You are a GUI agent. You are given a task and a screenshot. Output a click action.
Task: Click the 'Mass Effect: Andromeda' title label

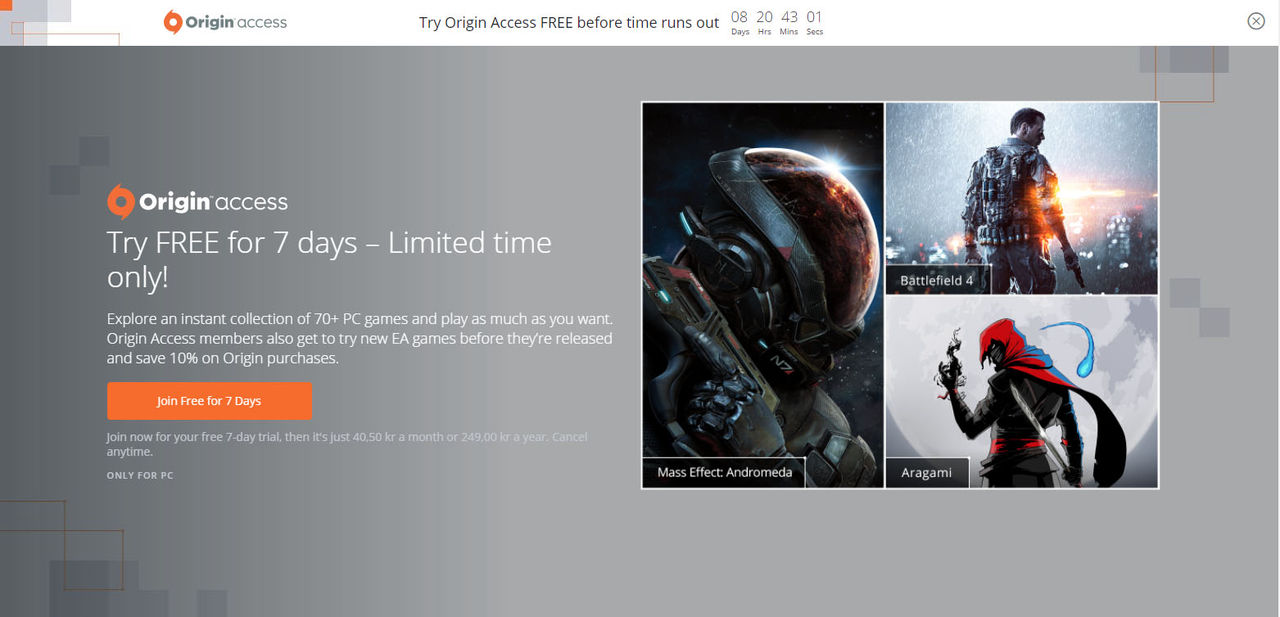click(723, 472)
